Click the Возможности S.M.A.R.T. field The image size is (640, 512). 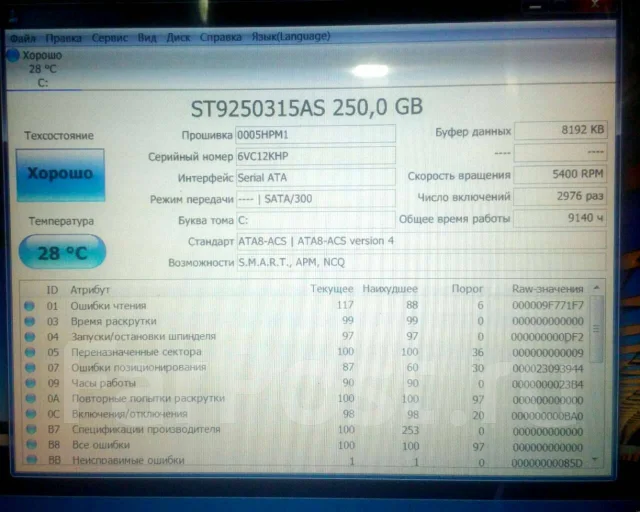point(421,262)
